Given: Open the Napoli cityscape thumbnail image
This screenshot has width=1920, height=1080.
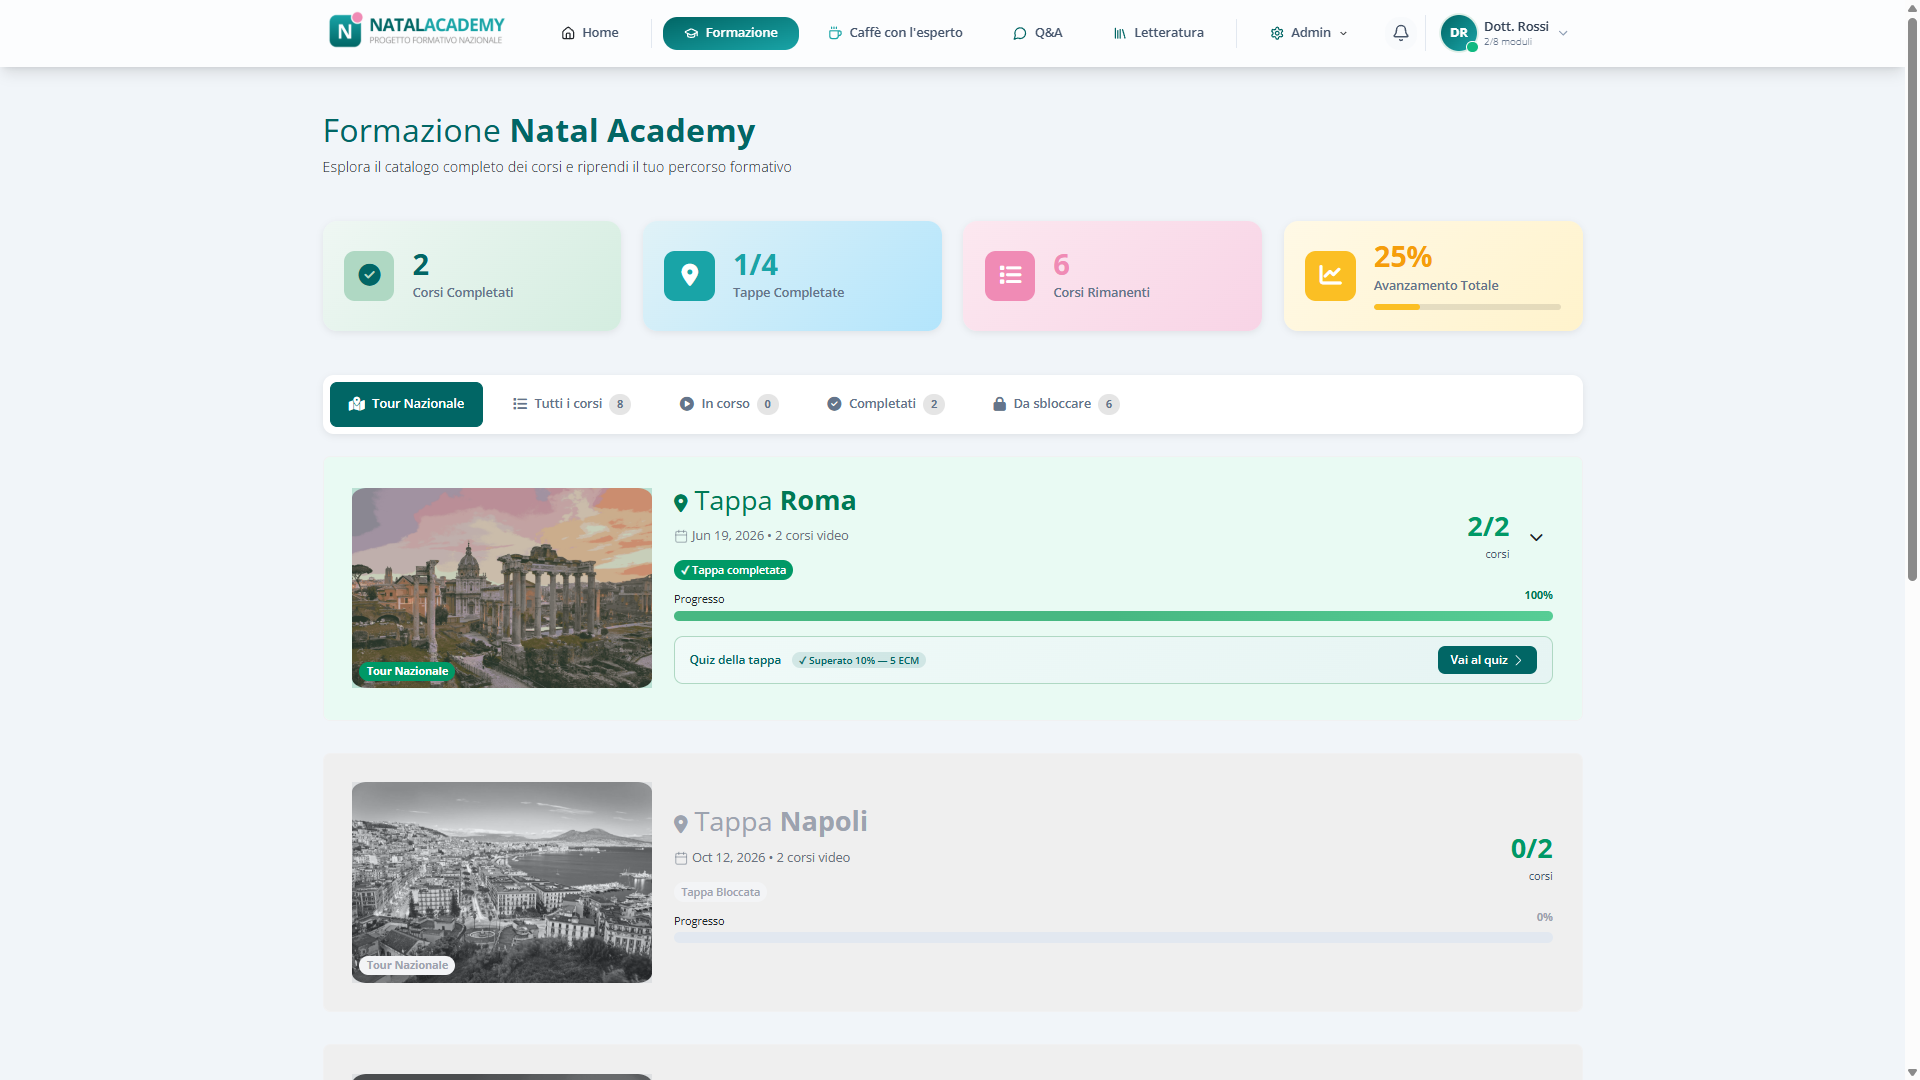Looking at the screenshot, I should 502,882.
